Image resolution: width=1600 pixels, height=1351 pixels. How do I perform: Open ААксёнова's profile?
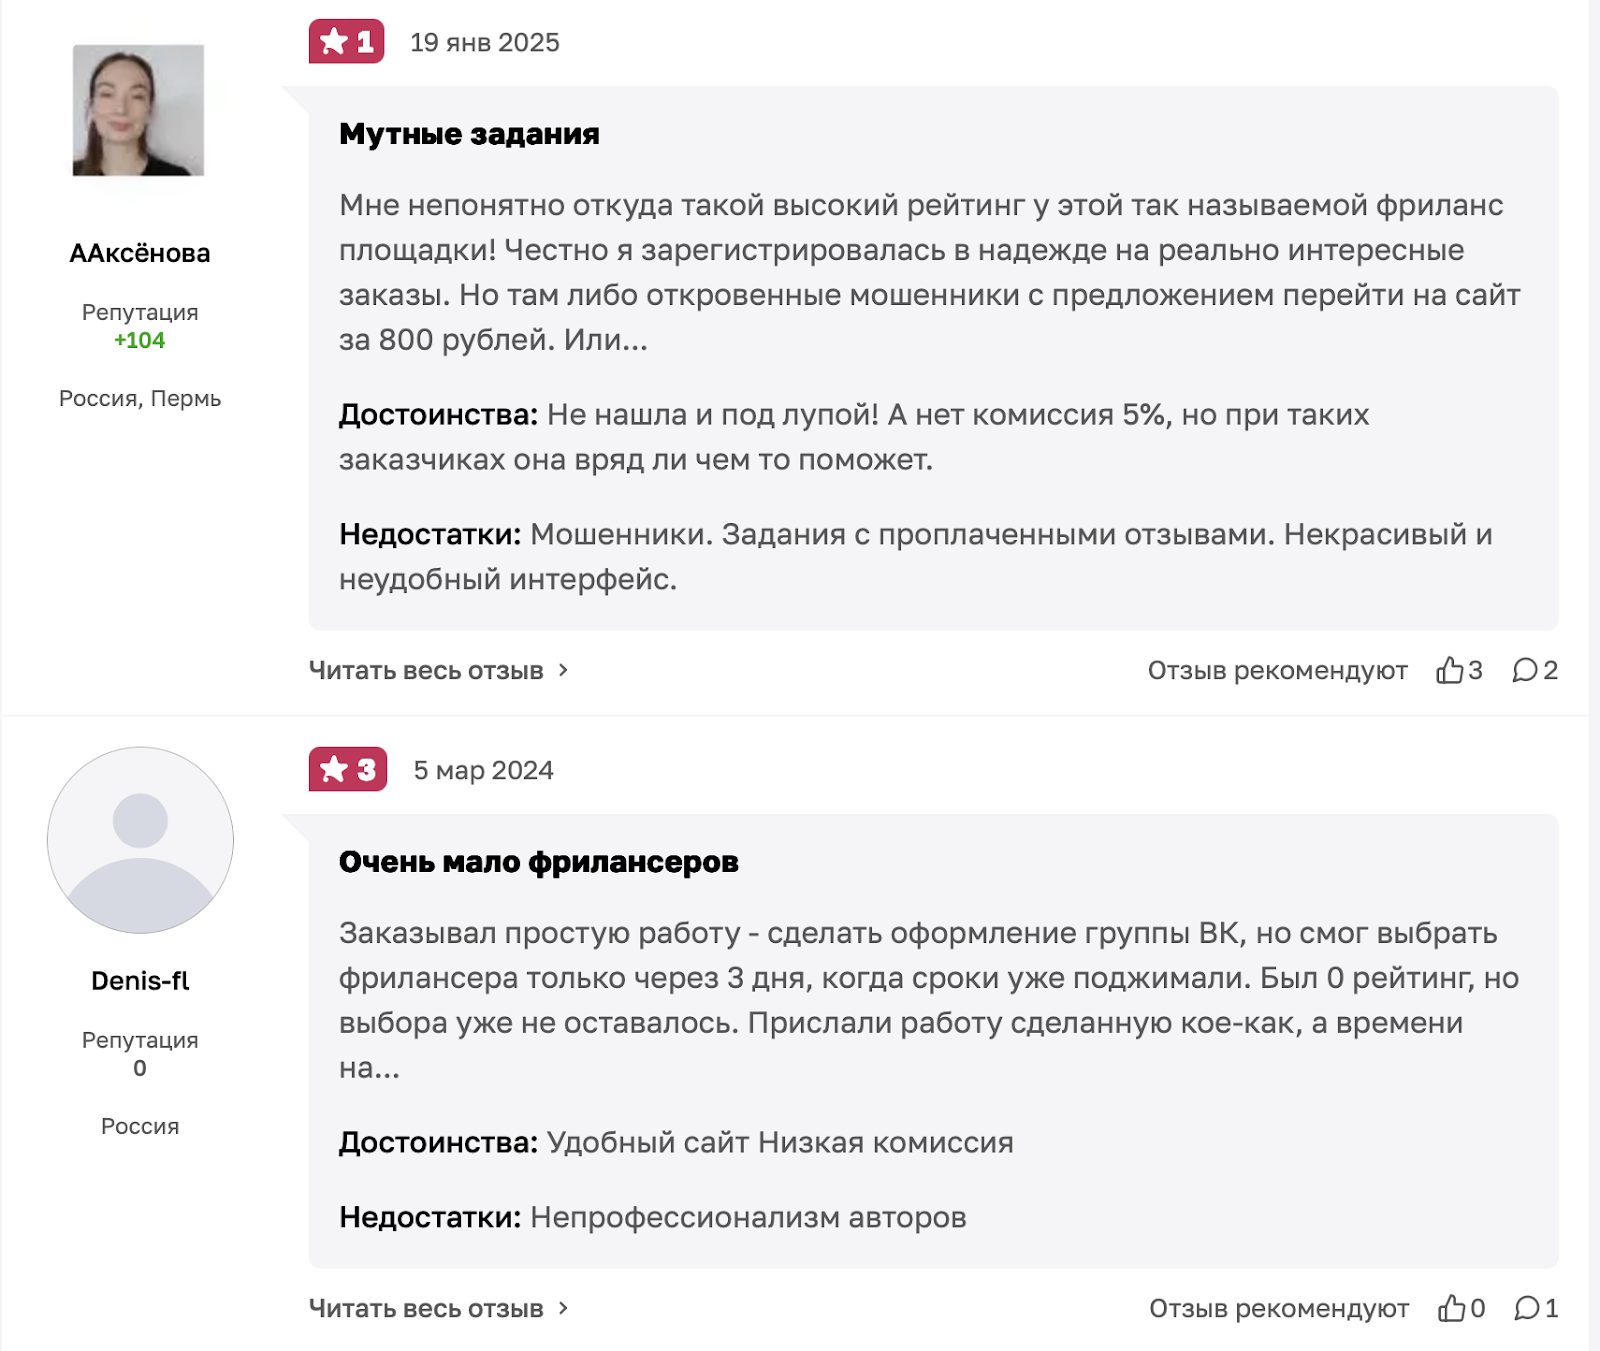[x=138, y=252]
